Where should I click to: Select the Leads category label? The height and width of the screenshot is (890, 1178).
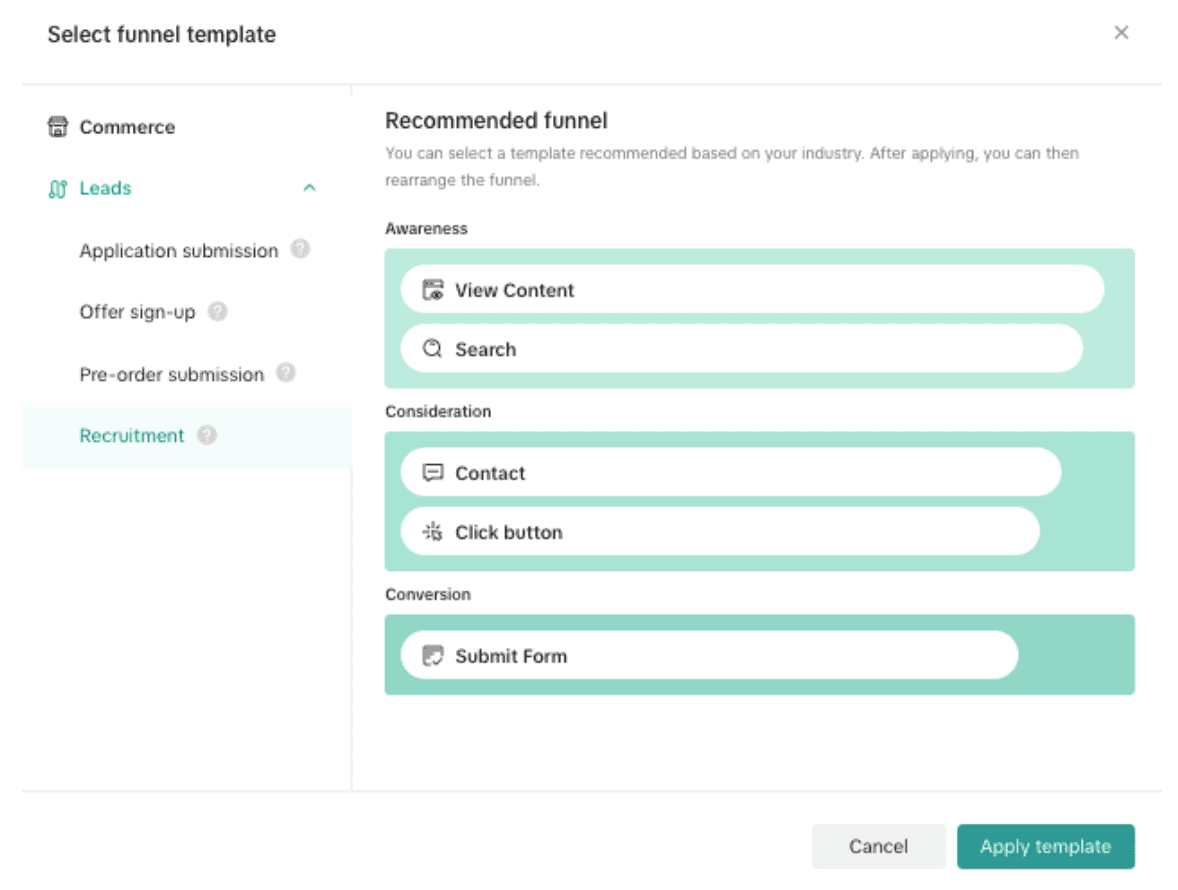pyautogui.click(x=105, y=188)
